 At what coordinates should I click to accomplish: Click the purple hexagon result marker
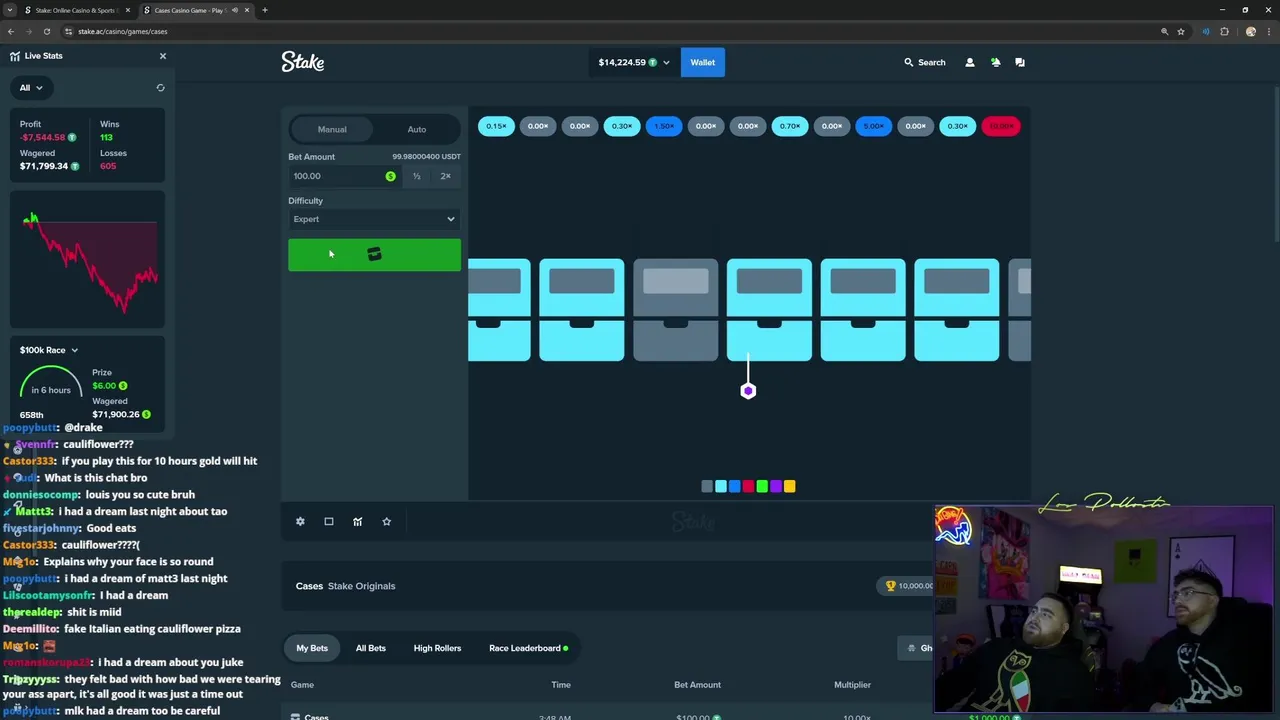tap(748, 391)
